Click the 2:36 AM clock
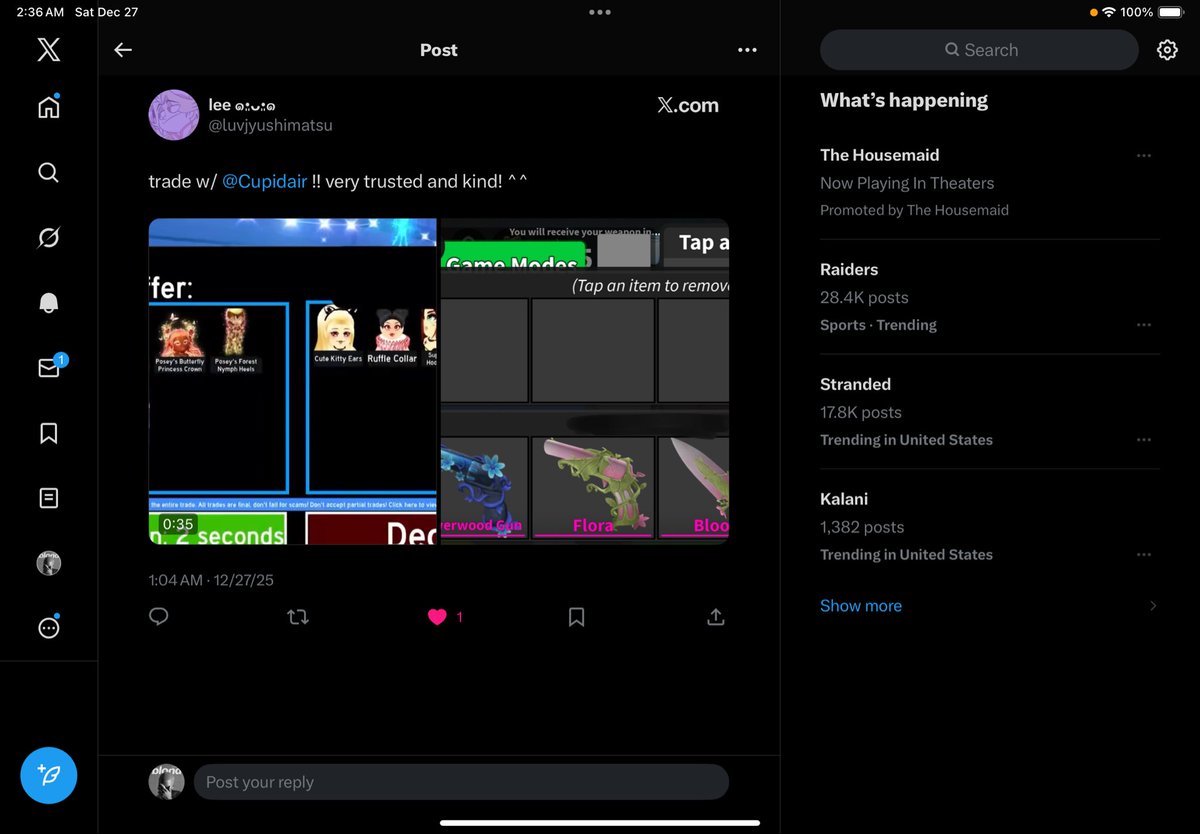Viewport: 1200px width, 834px height. pyautogui.click(x=40, y=12)
